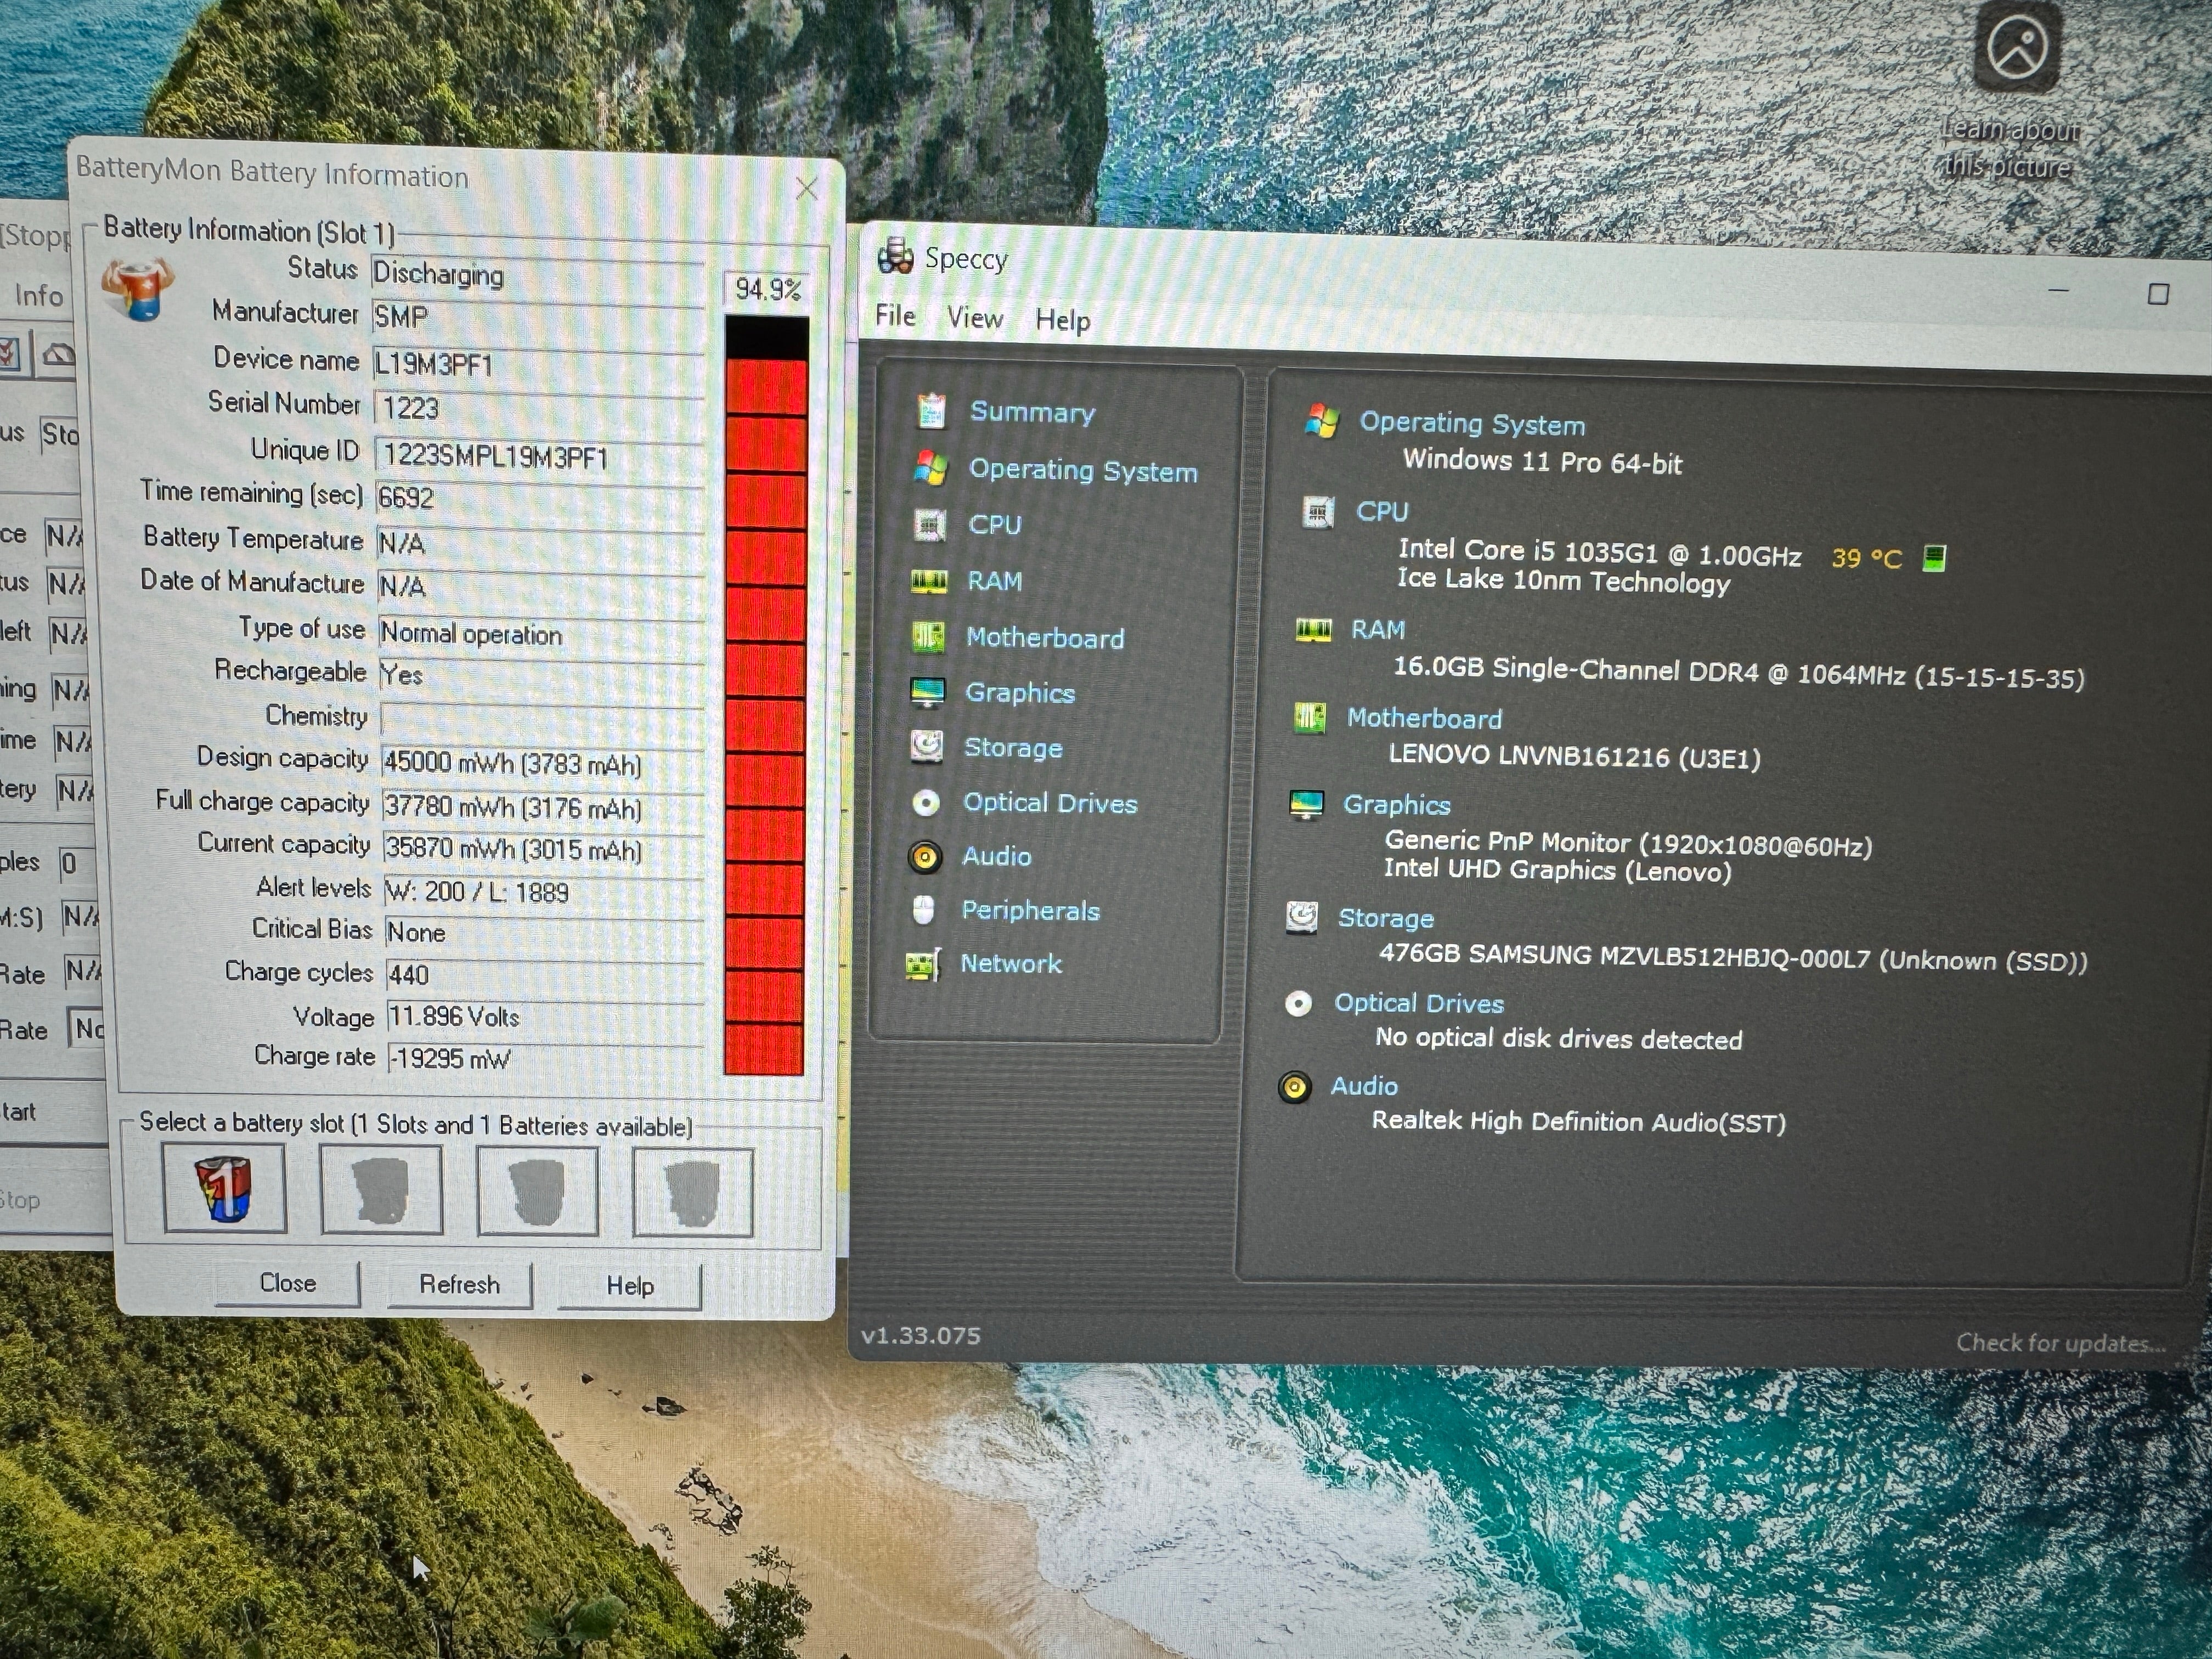Image resolution: width=2212 pixels, height=1659 pixels.
Task: Click the Storage icon in summary pane
Action: (x=1301, y=916)
